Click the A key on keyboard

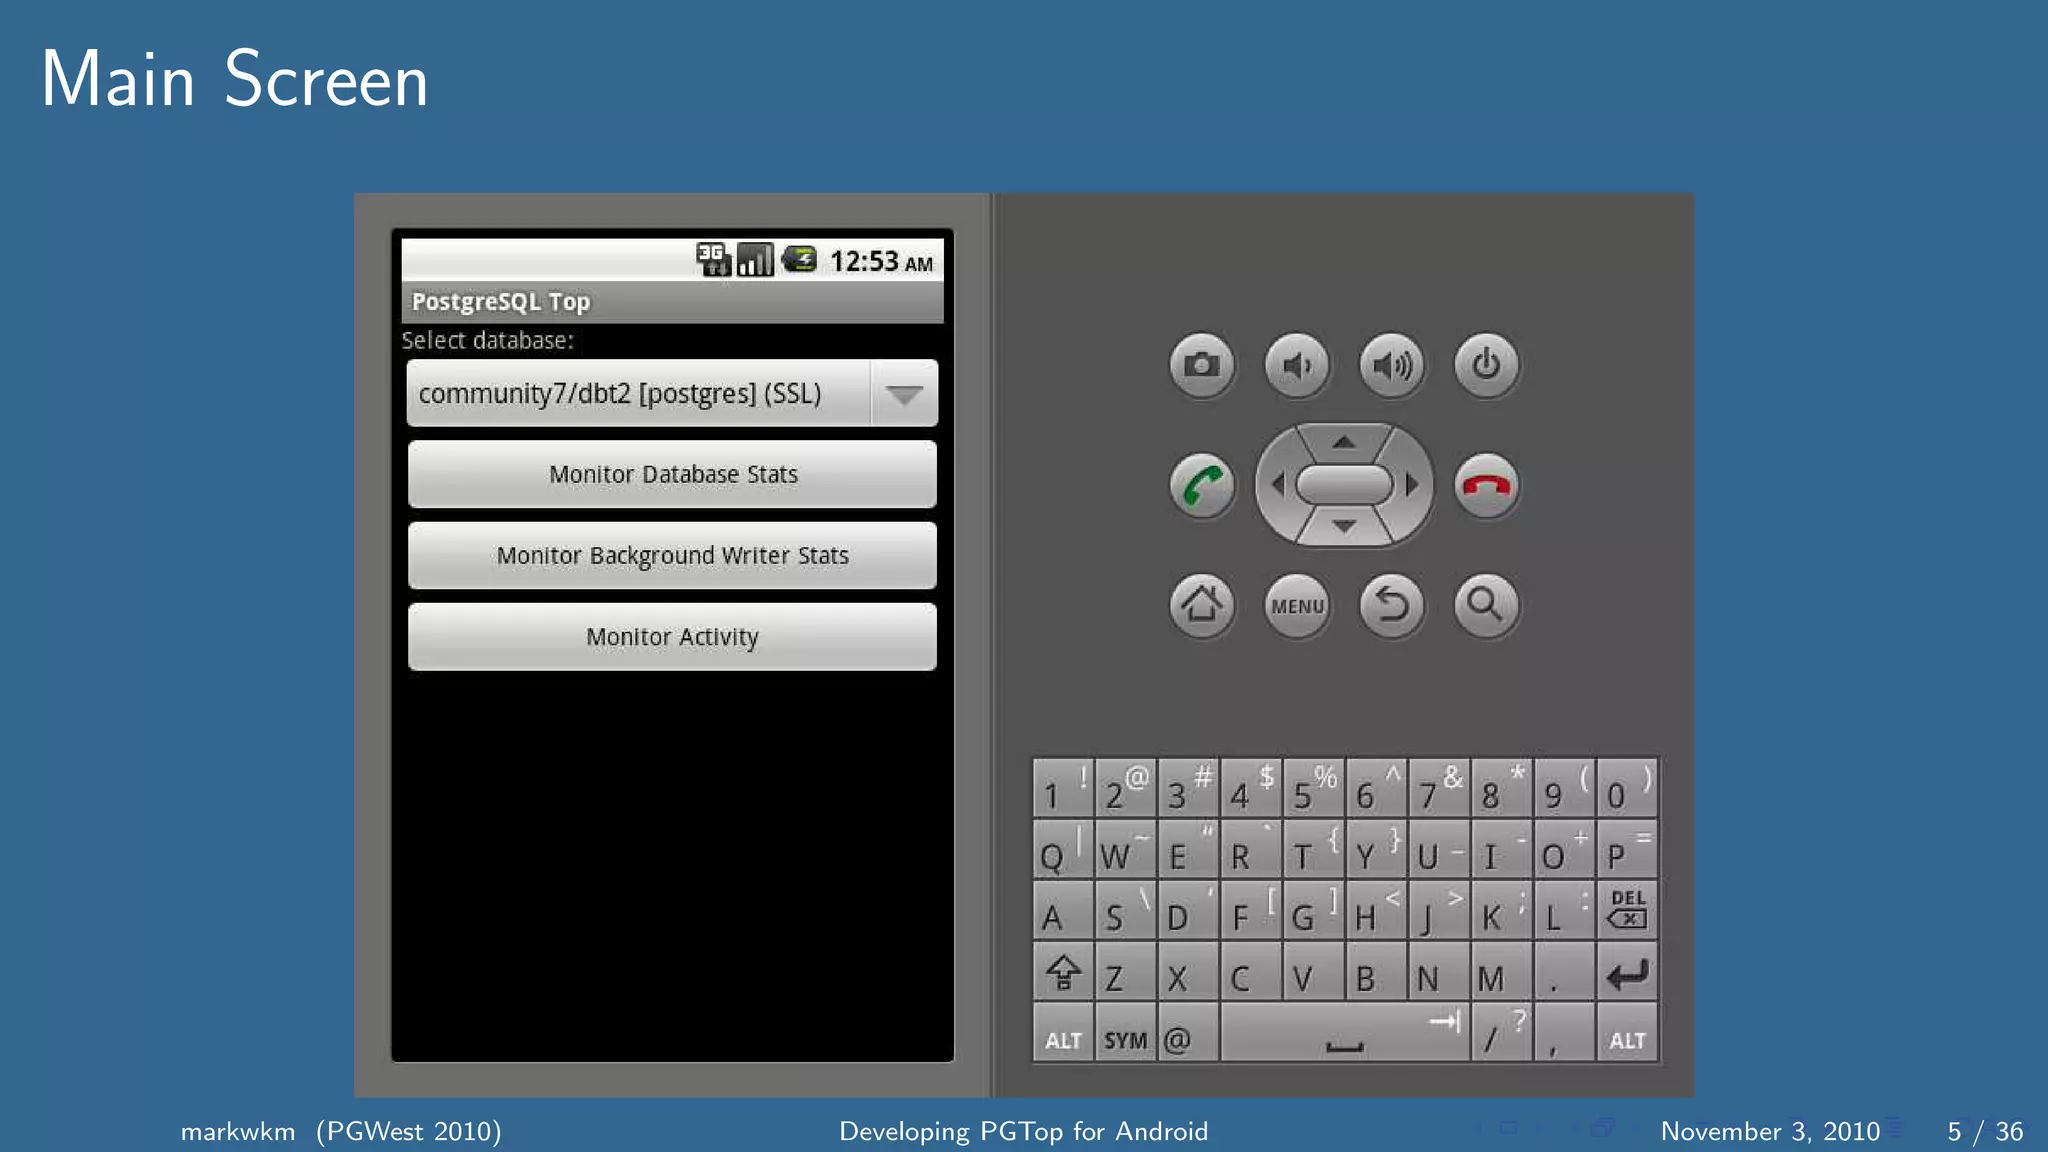click(x=1063, y=909)
